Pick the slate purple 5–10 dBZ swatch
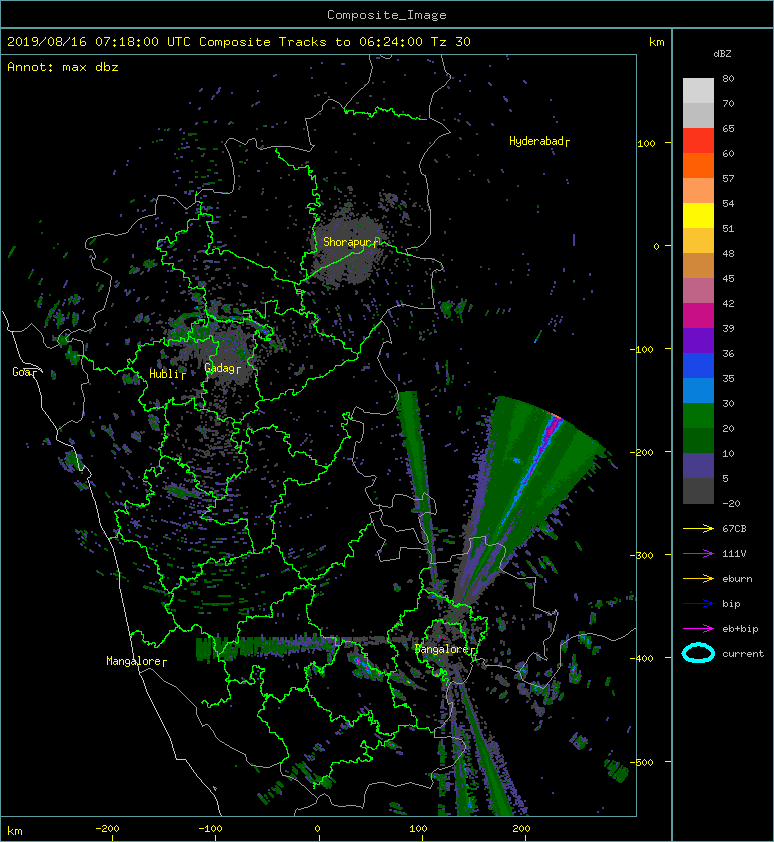 [x=698, y=465]
